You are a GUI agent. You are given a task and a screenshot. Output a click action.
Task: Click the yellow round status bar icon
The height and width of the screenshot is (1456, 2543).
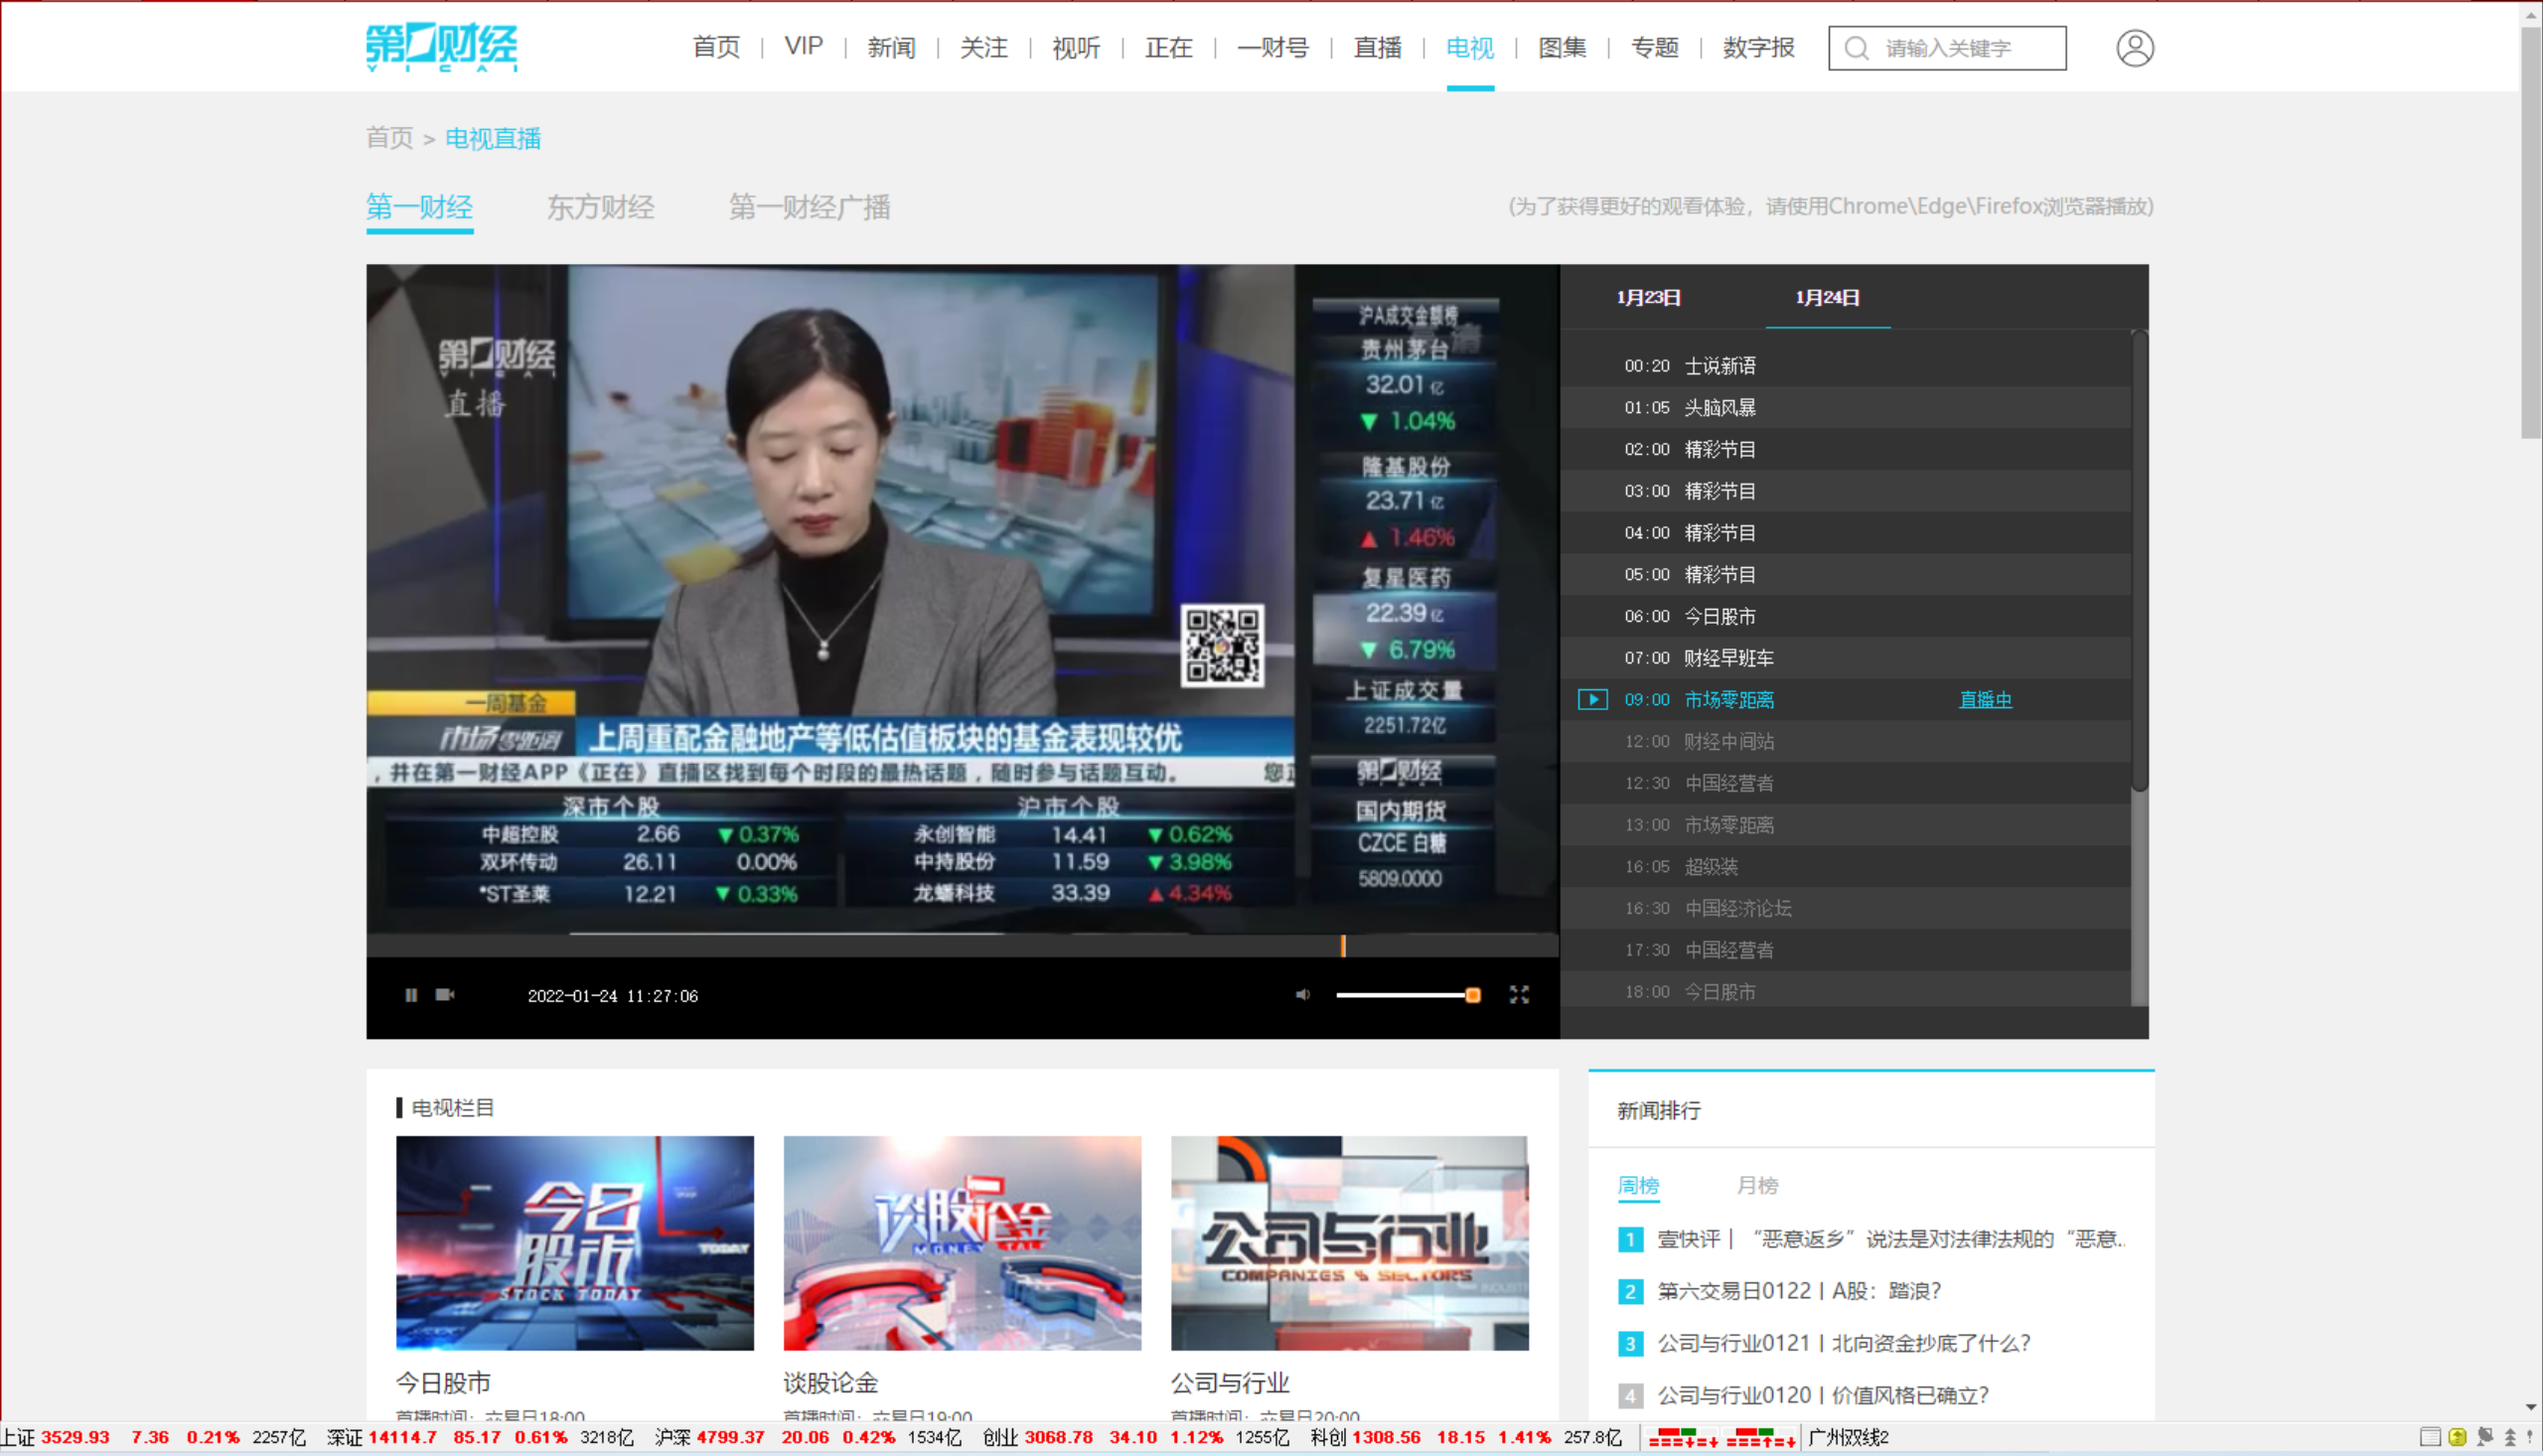click(2456, 1438)
